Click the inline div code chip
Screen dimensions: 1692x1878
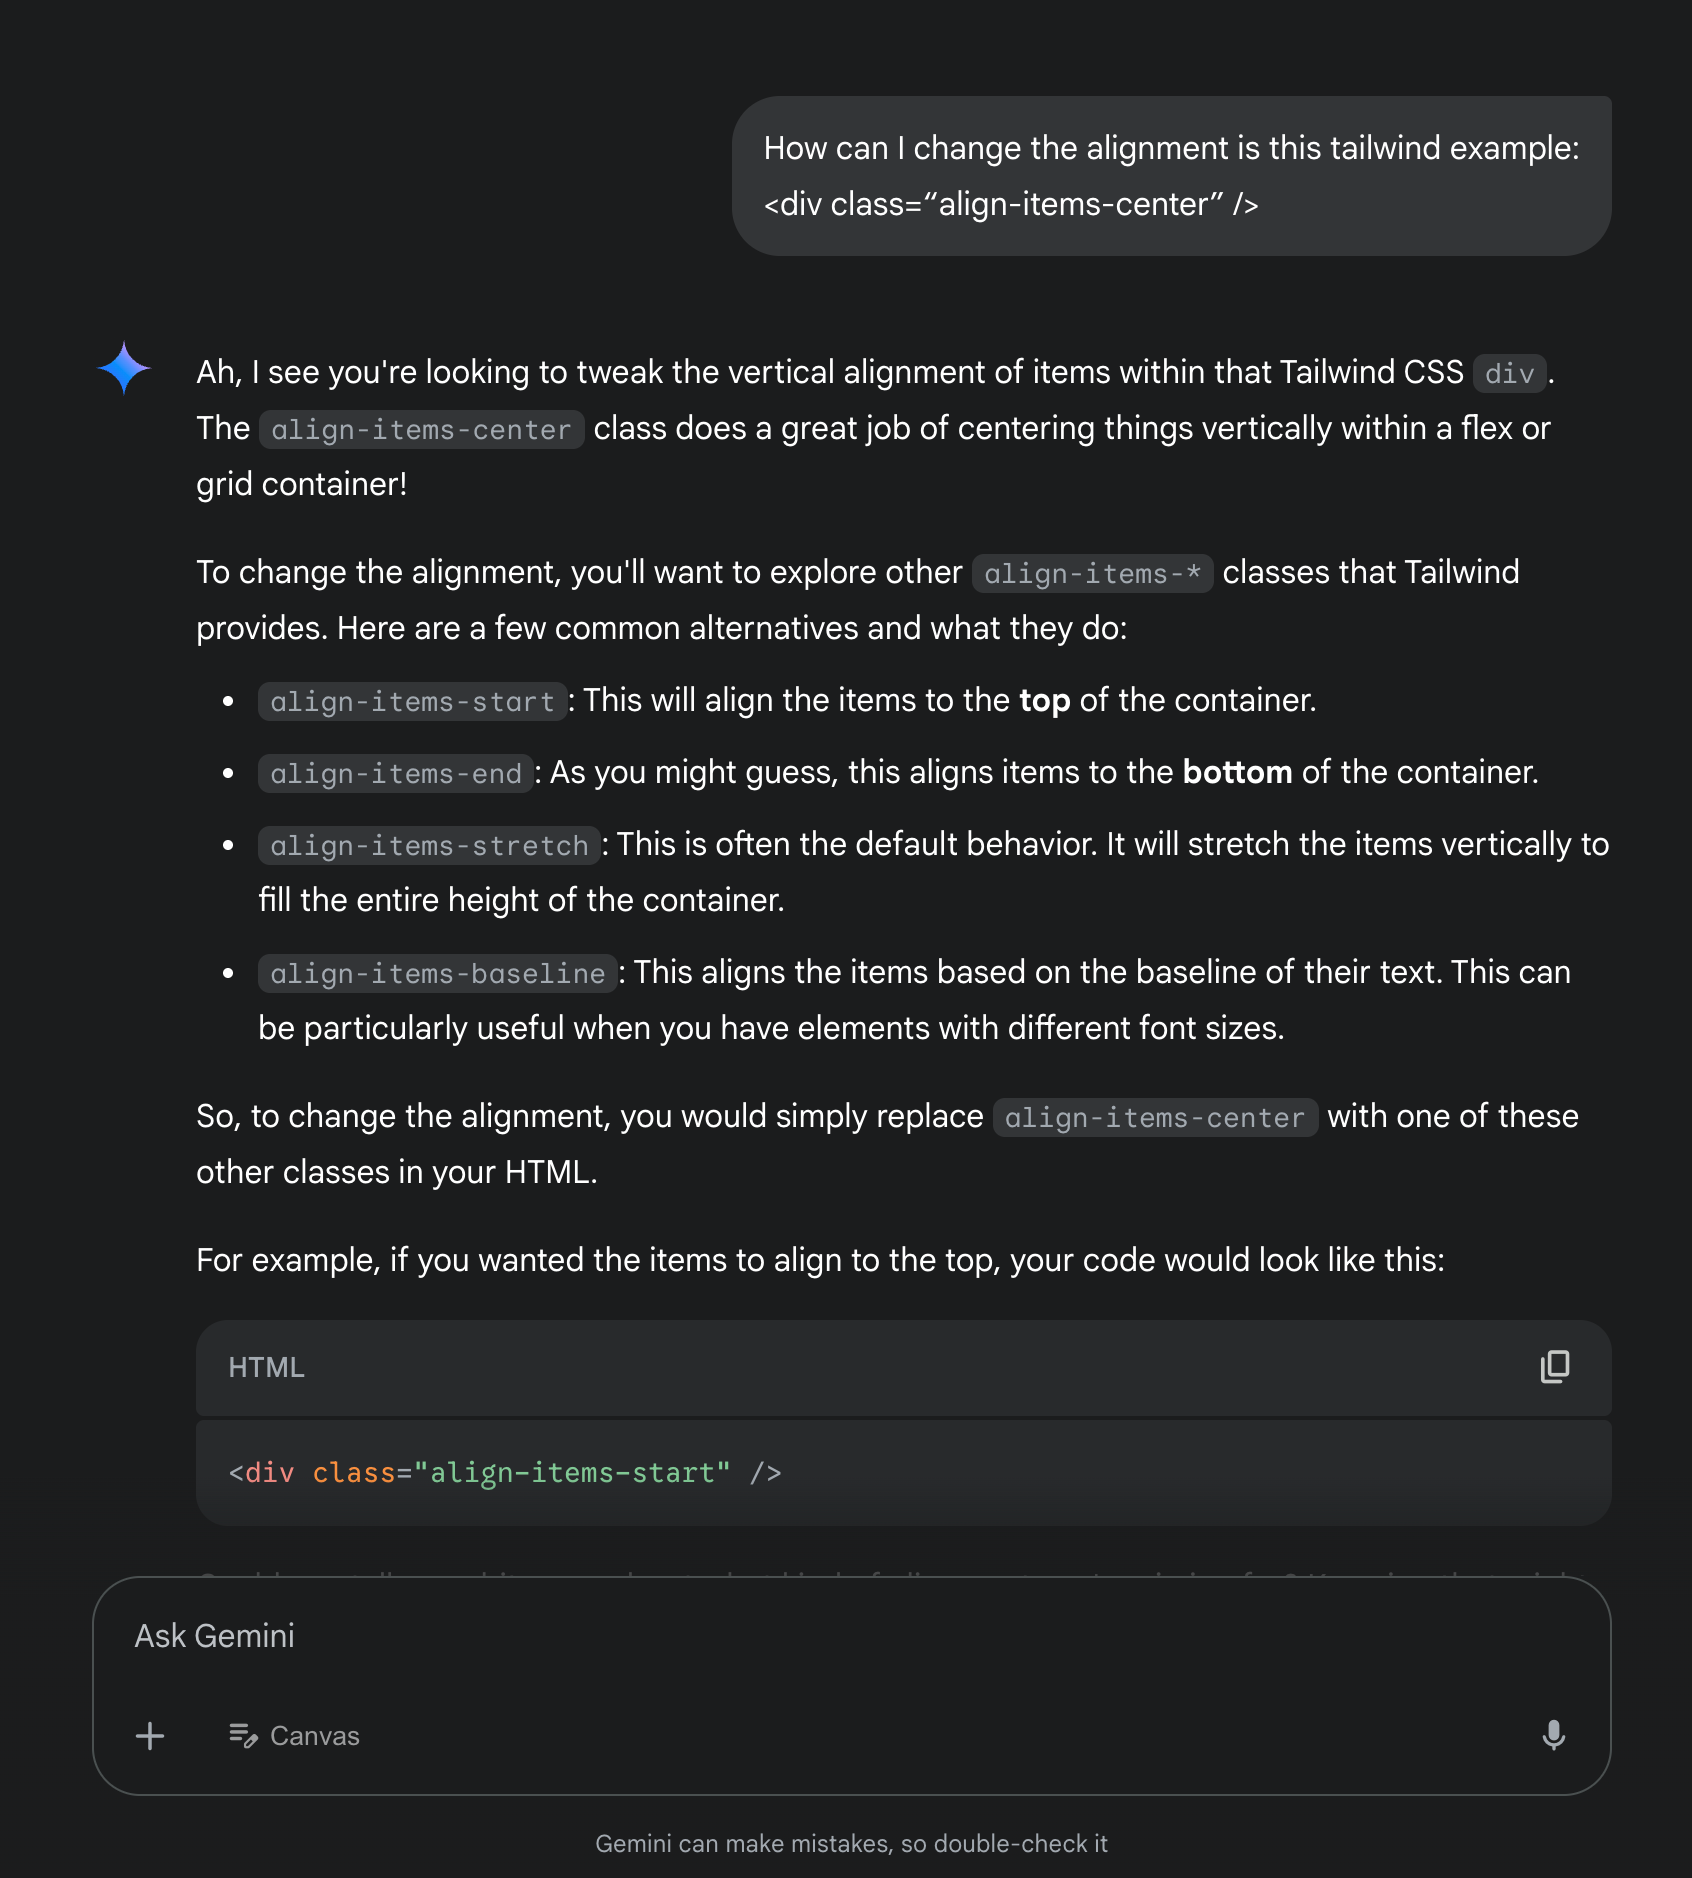pos(1509,374)
